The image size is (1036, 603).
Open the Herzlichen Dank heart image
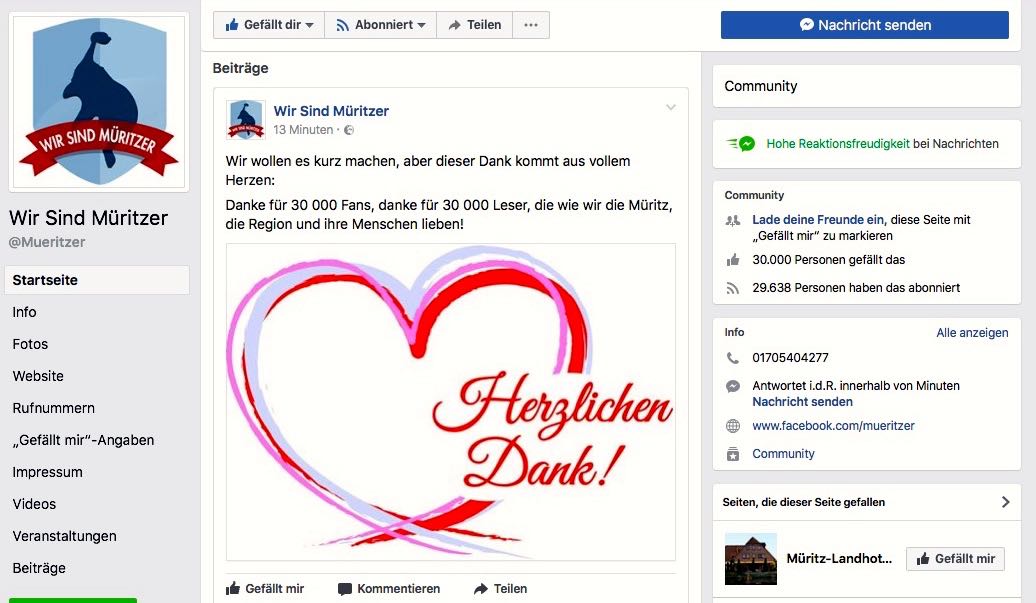pos(451,402)
